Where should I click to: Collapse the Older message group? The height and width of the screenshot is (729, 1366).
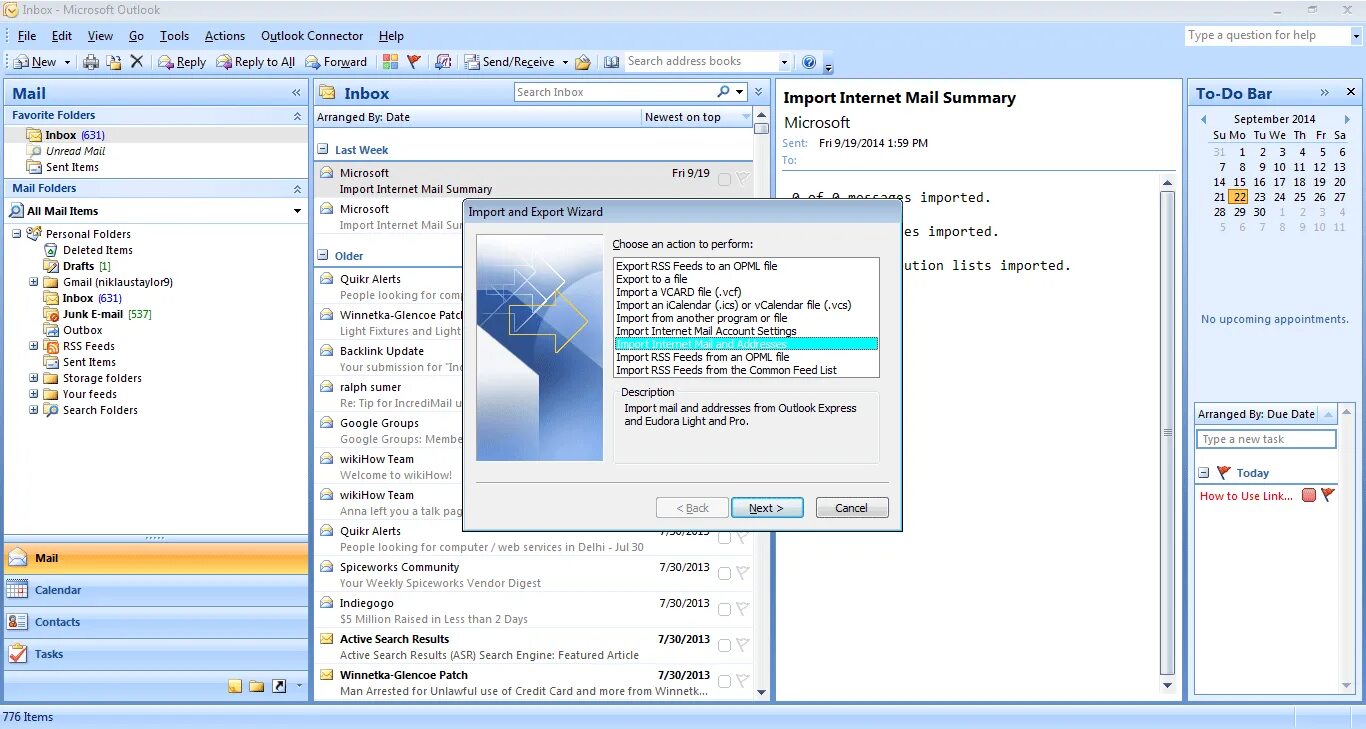coord(324,256)
